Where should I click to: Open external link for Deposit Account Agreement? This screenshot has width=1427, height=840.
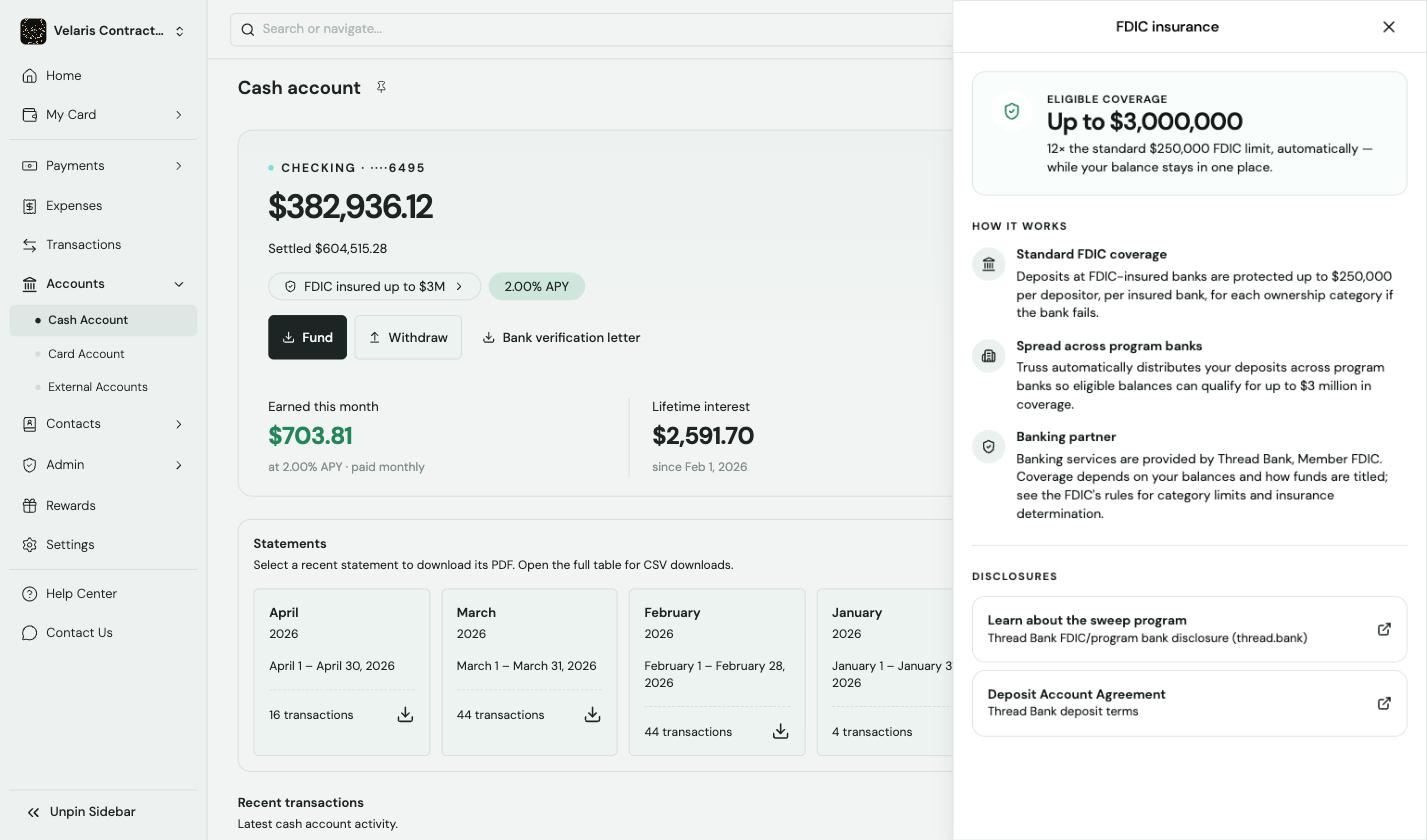(x=1384, y=703)
